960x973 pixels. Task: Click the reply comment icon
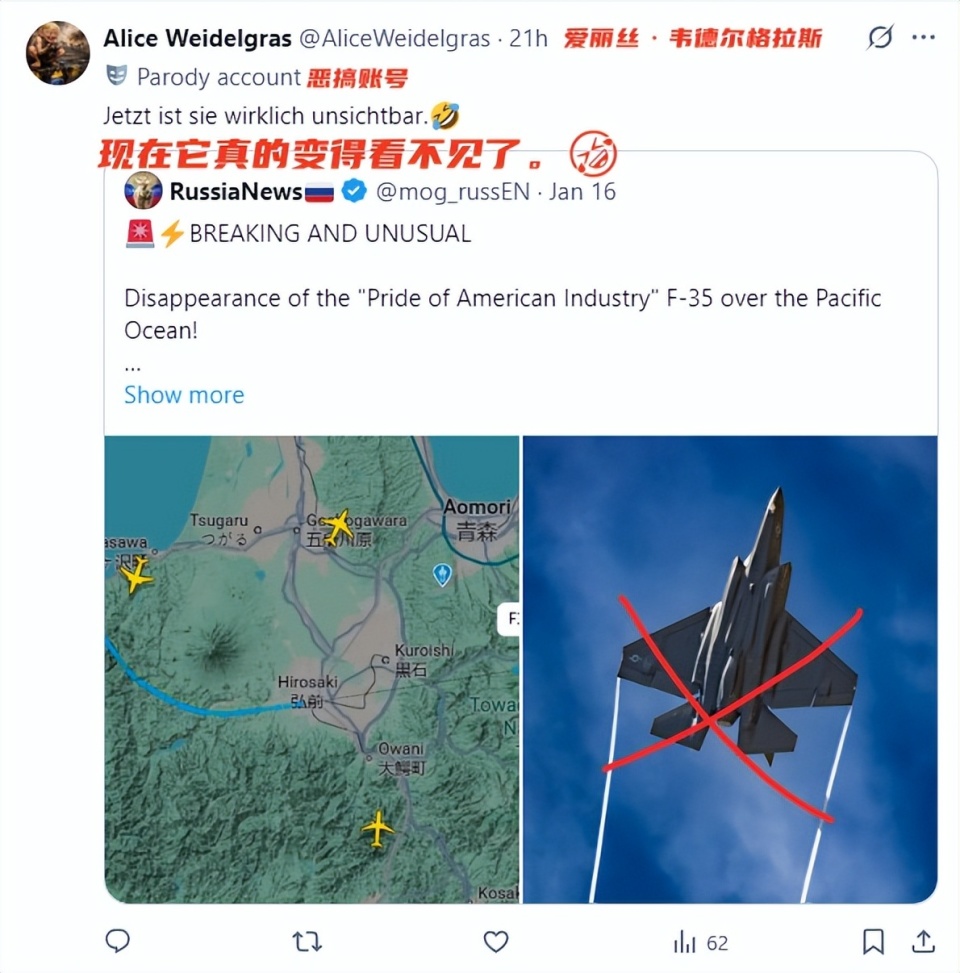[x=117, y=941]
